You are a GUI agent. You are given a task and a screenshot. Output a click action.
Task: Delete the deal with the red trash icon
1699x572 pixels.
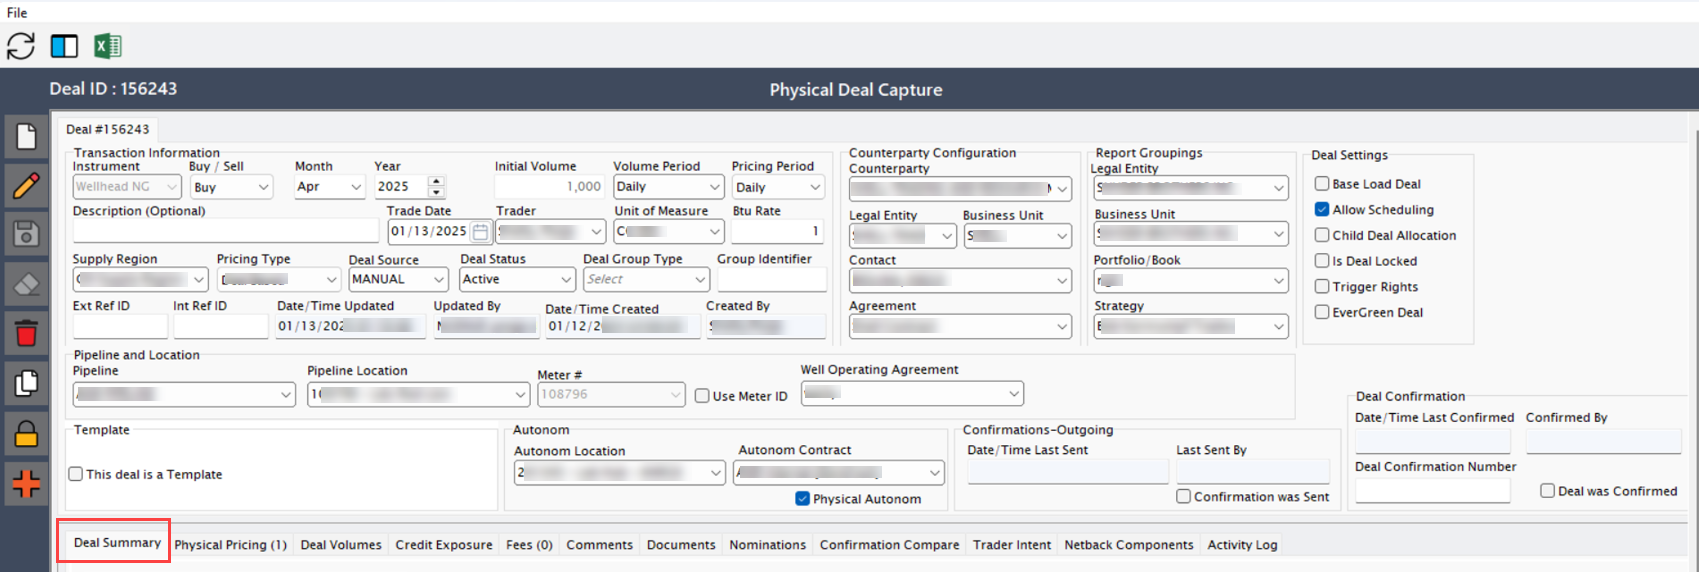26,333
